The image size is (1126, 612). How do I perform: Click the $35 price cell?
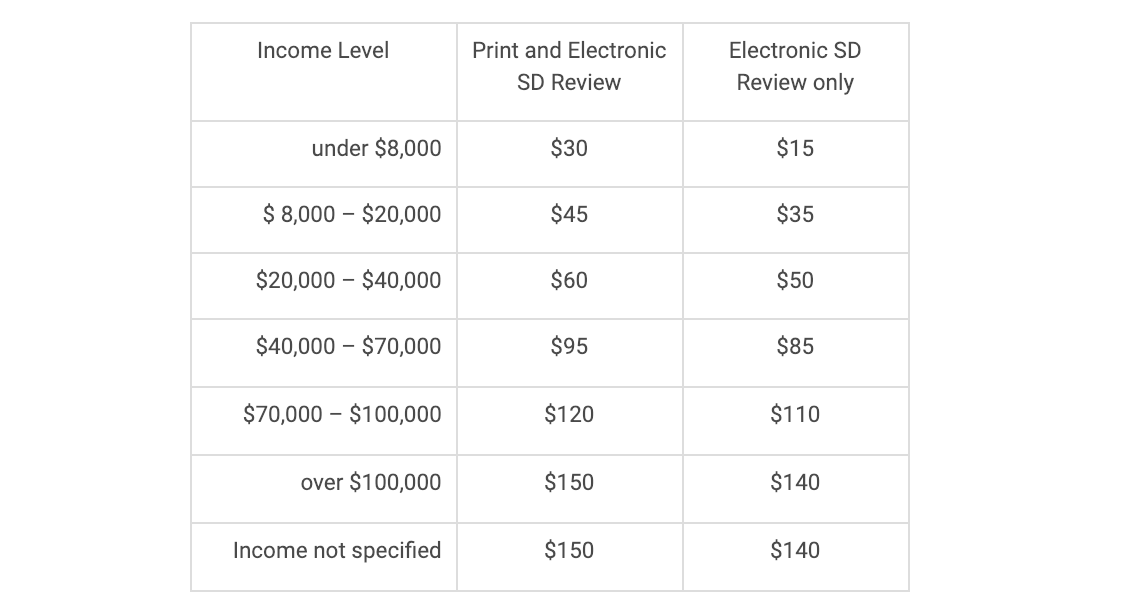pos(795,215)
